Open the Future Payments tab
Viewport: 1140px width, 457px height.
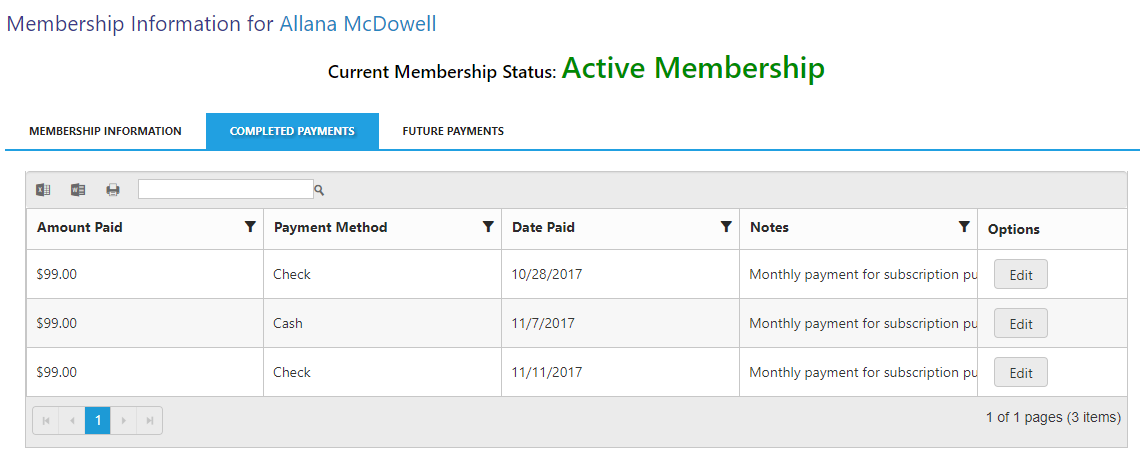[453, 131]
